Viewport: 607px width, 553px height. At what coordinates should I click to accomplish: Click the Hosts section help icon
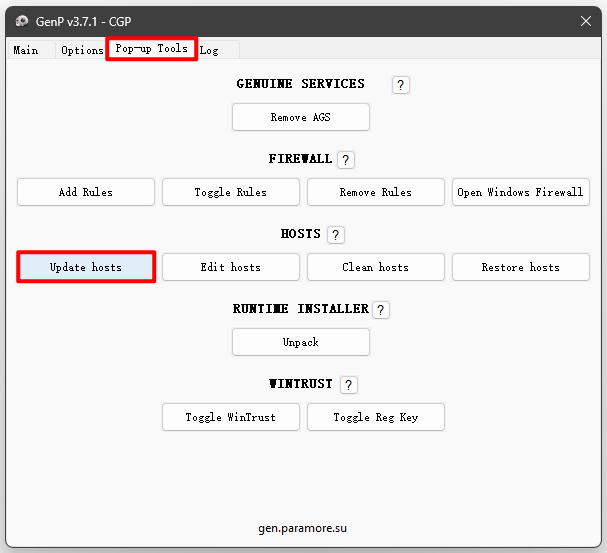(336, 235)
